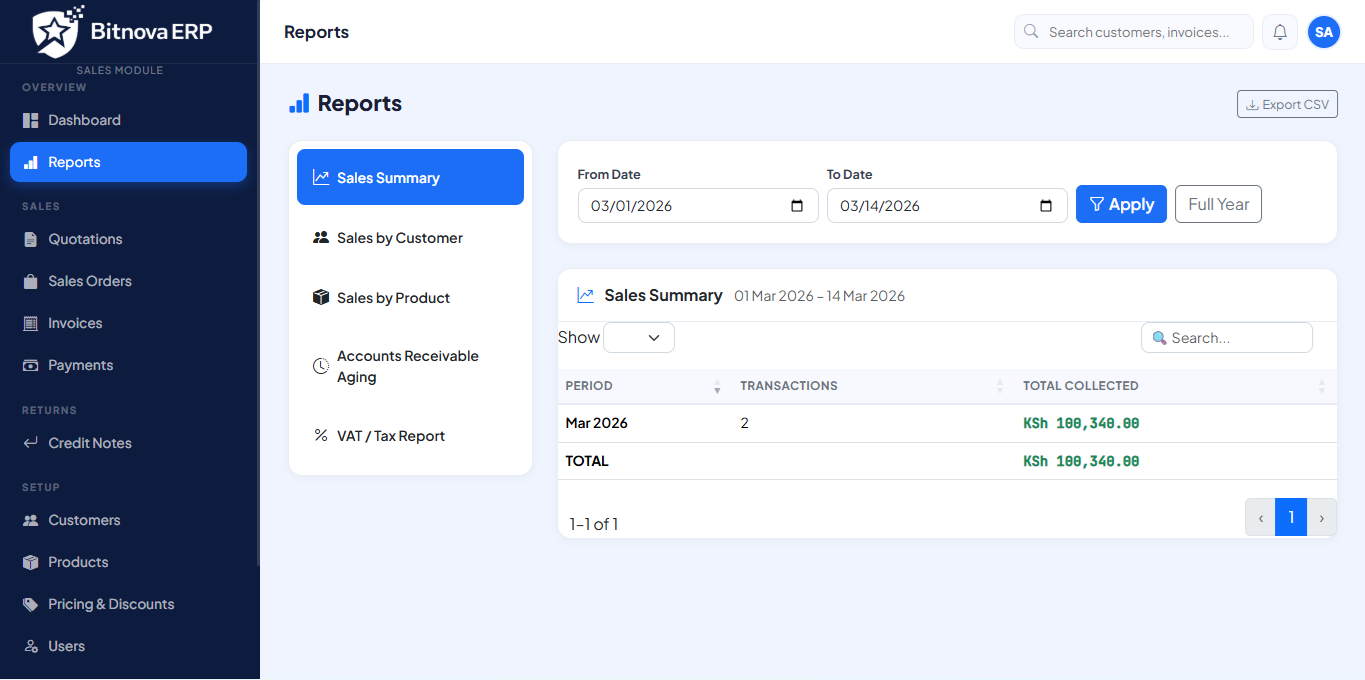Click the Apply filter button

pos(1121,204)
